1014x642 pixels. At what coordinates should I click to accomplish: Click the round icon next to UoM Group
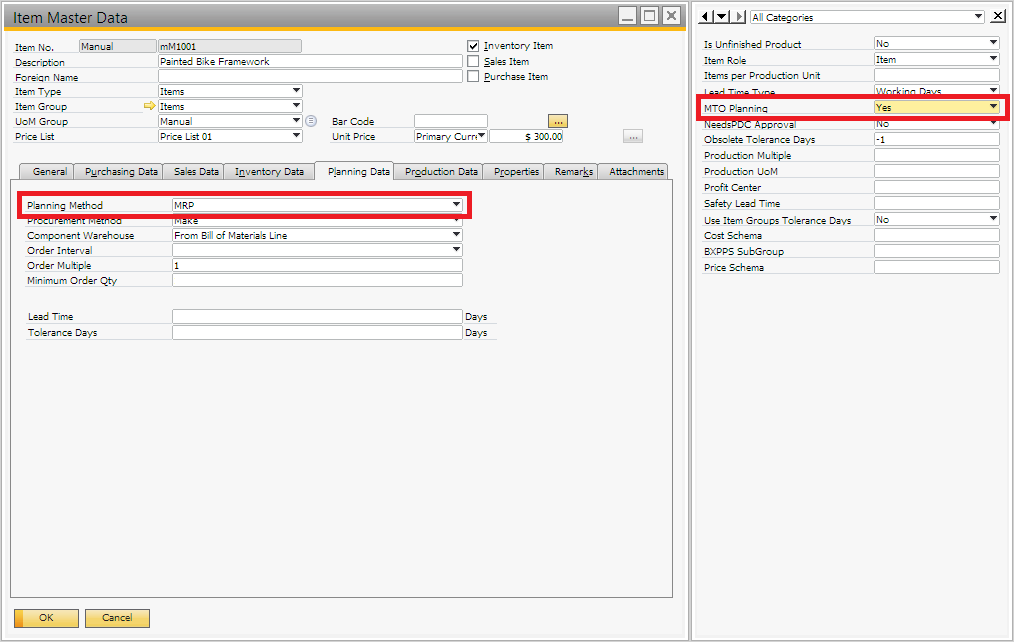click(311, 121)
